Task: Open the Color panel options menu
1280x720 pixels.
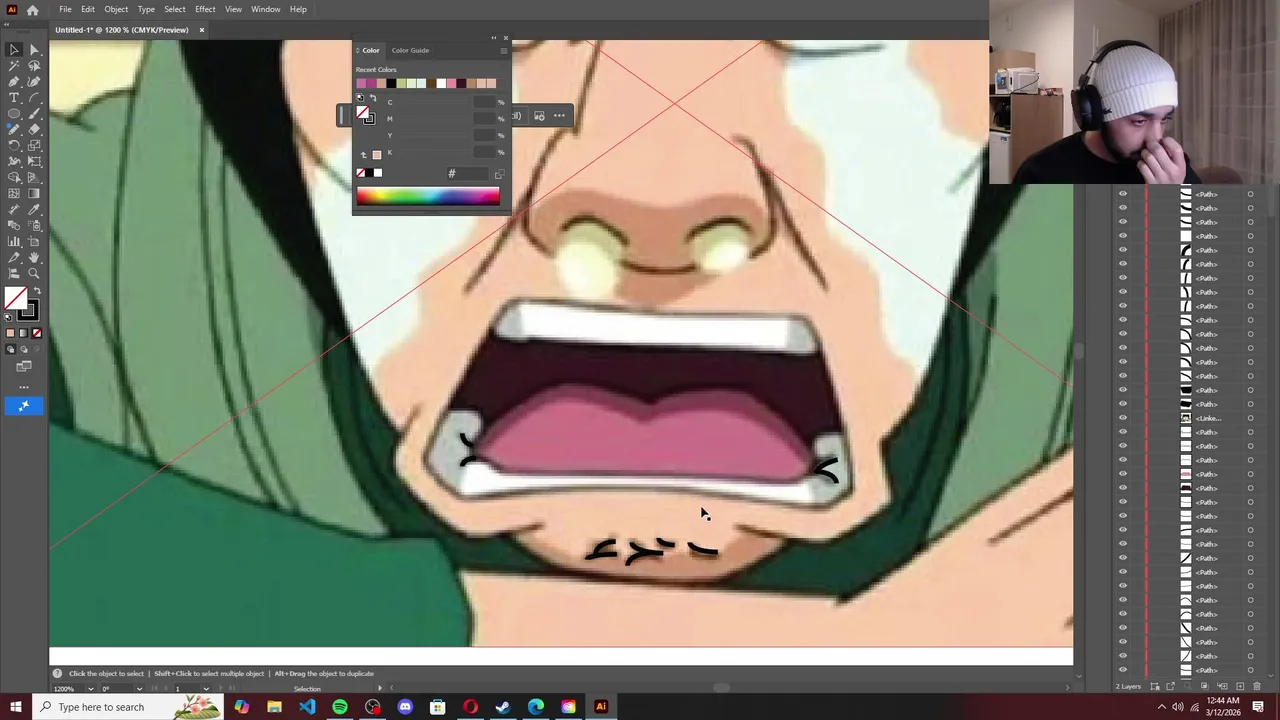Action: click(504, 49)
